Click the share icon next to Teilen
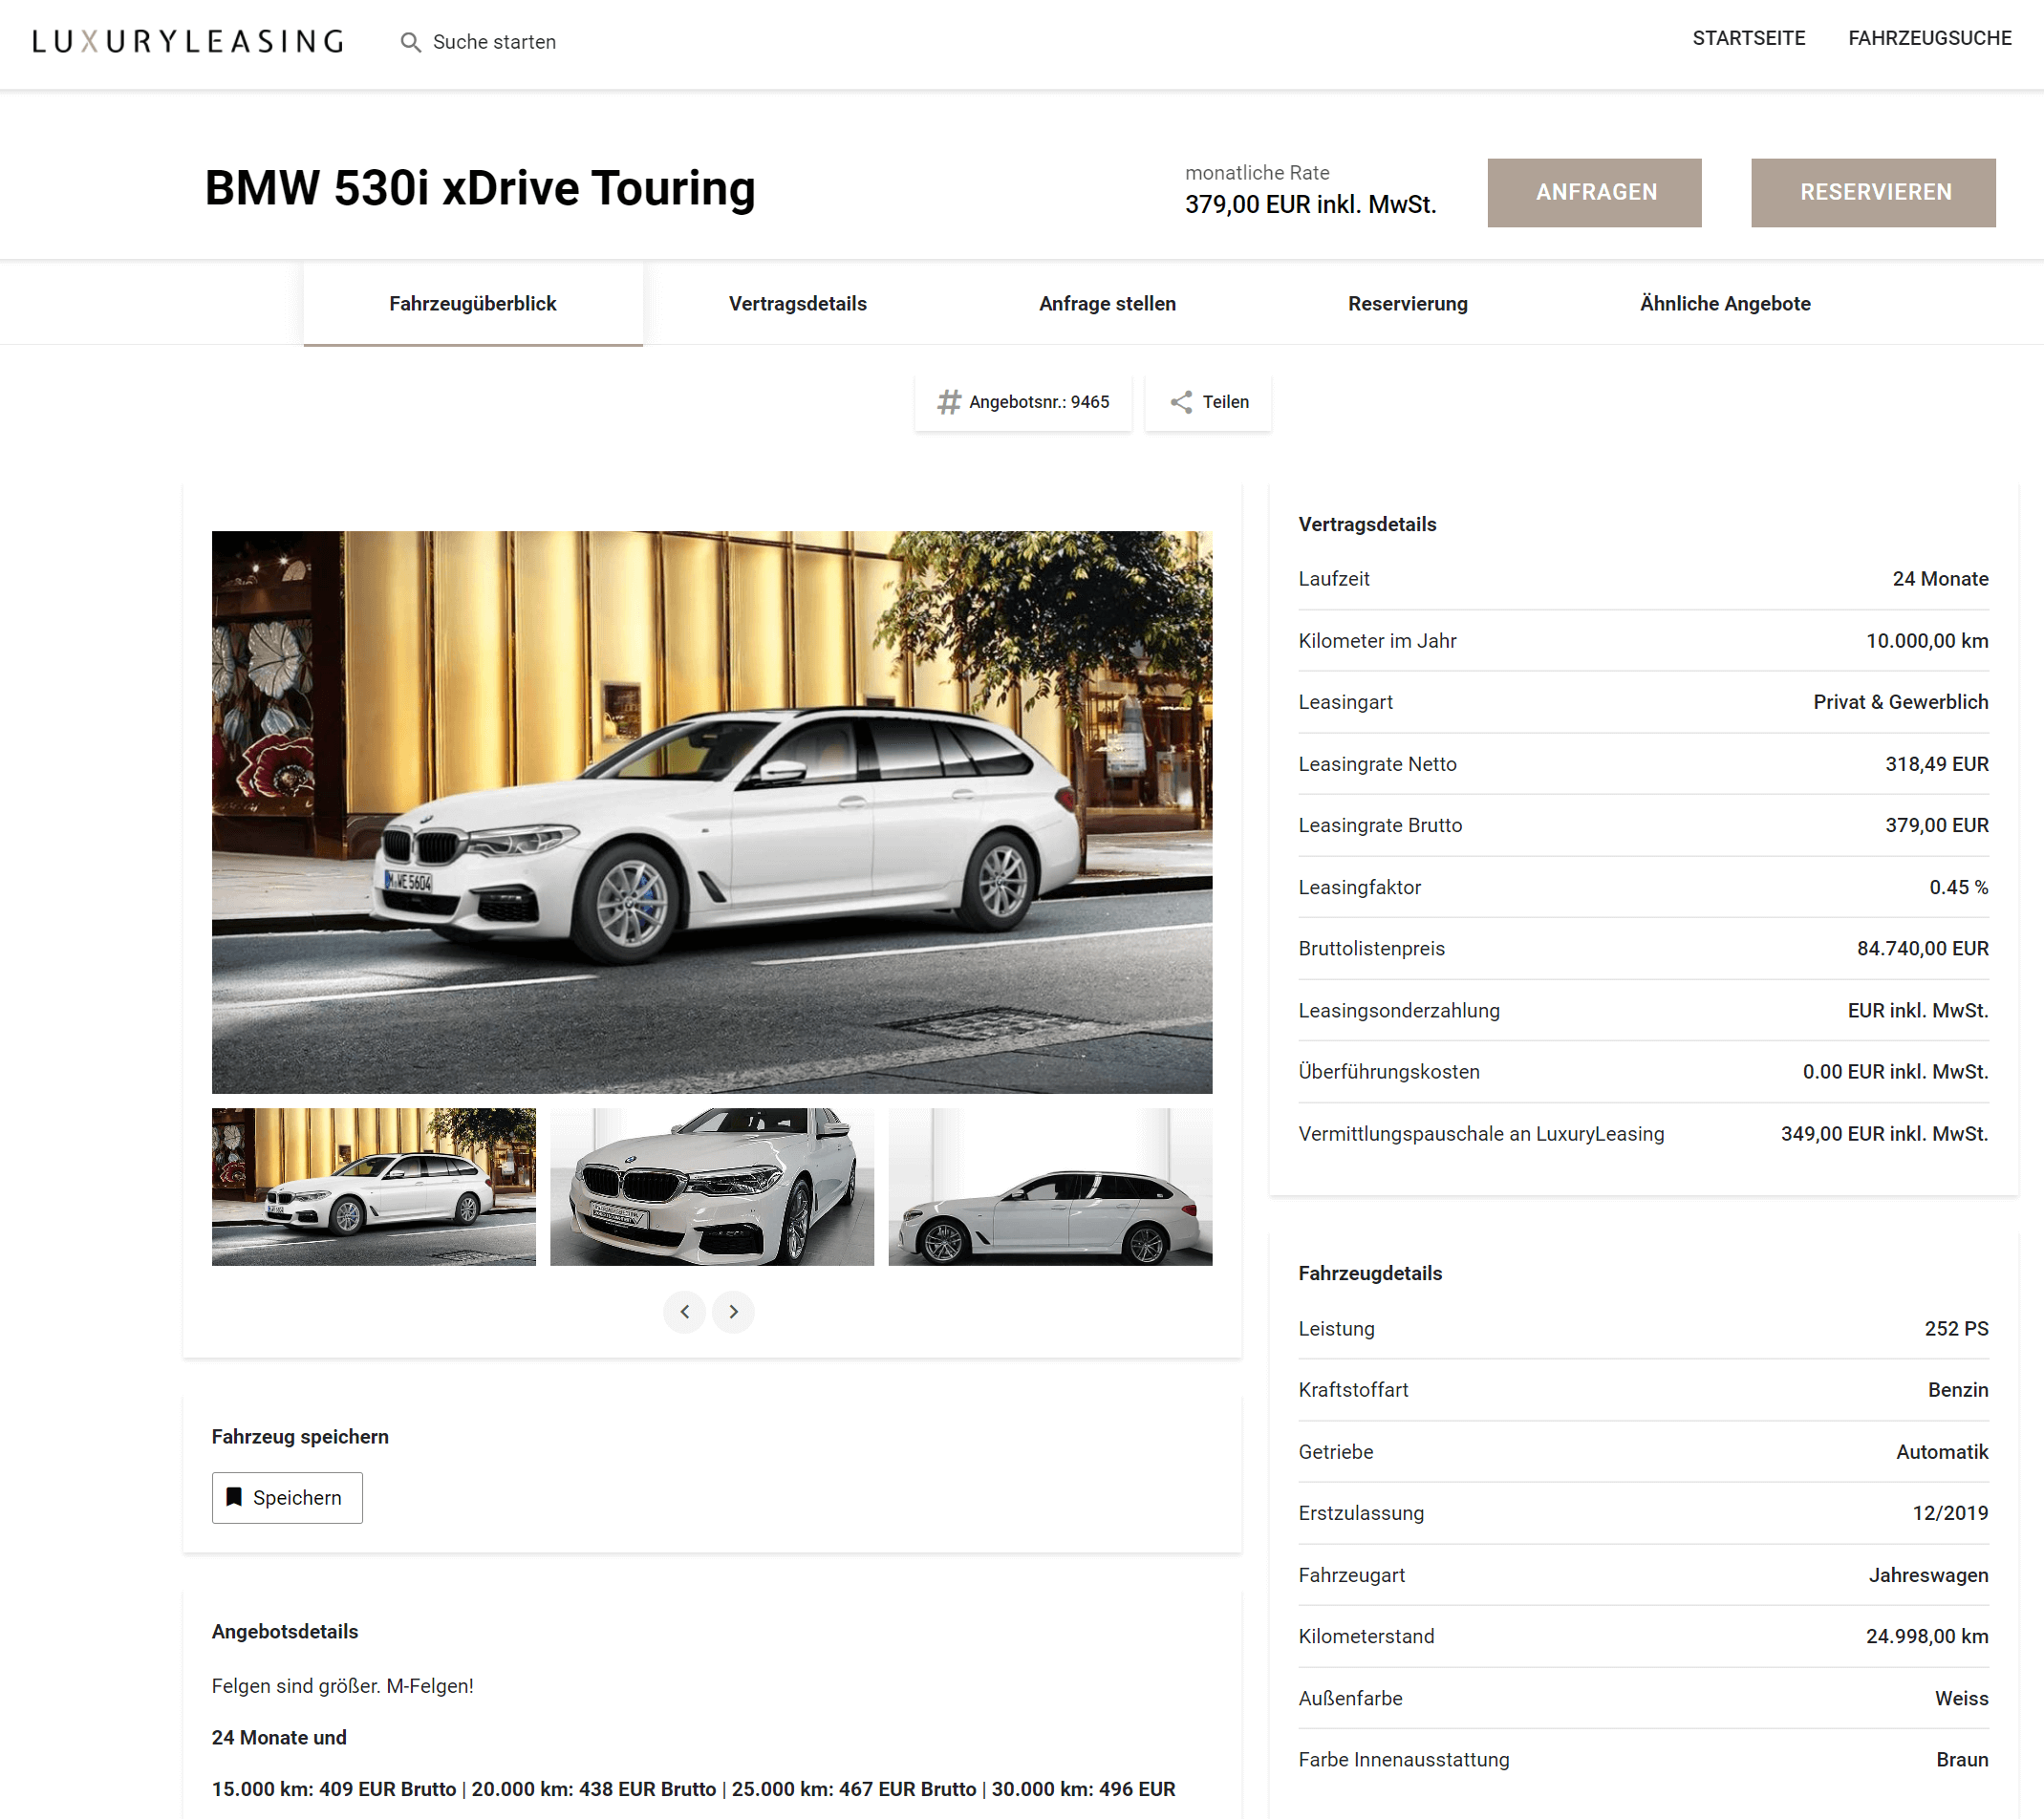The height and width of the screenshot is (1819, 2044). 1181,402
